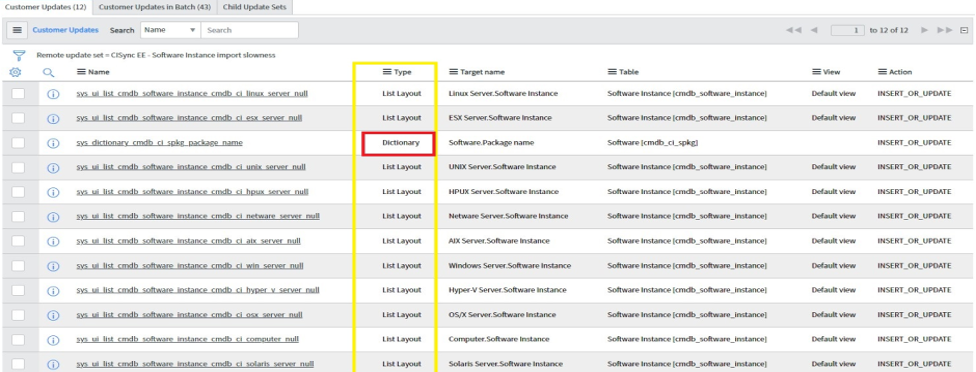976x372 pixels.
Task: Tick the checkbox for the sys_dictionary row
Action: (x=18, y=142)
